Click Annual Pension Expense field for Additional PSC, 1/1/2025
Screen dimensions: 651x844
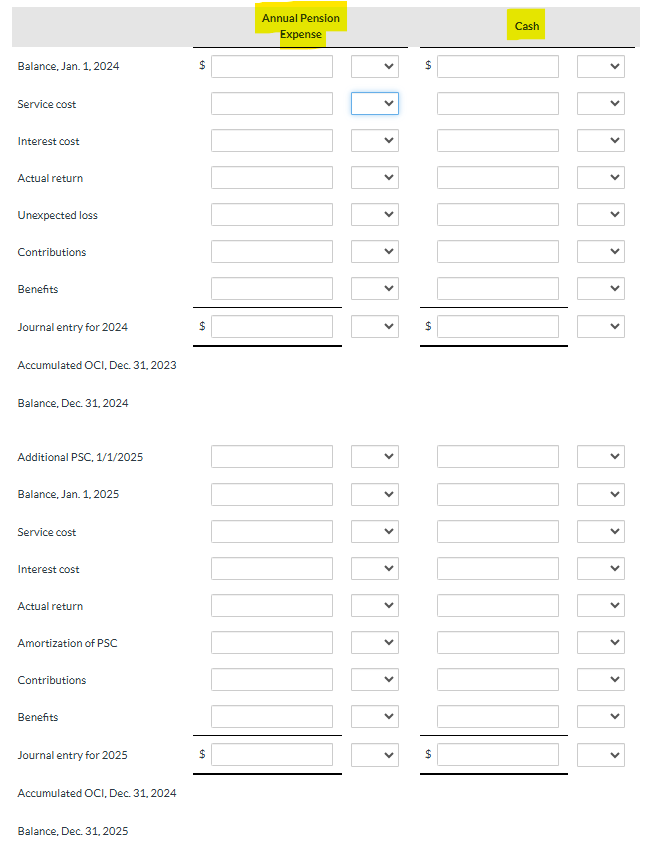coord(272,456)
